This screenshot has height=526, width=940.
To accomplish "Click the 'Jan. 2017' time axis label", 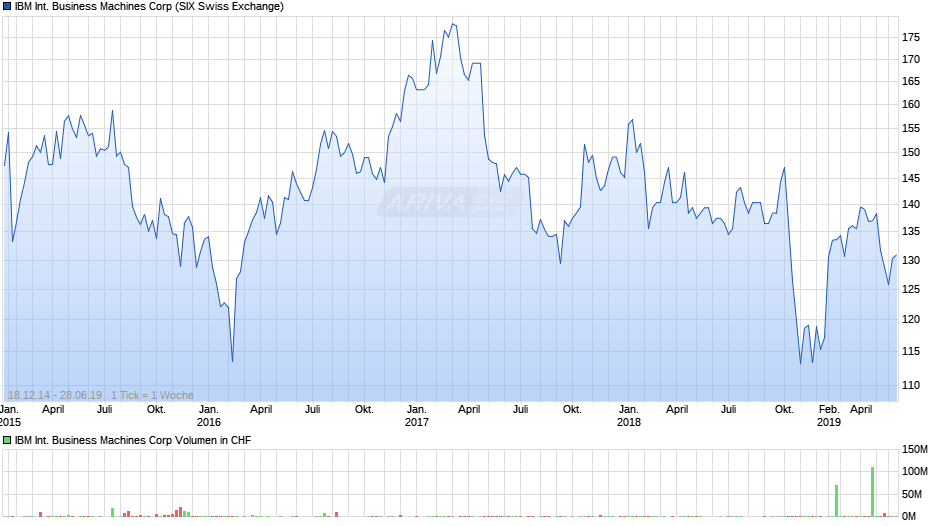I will 417,416.
